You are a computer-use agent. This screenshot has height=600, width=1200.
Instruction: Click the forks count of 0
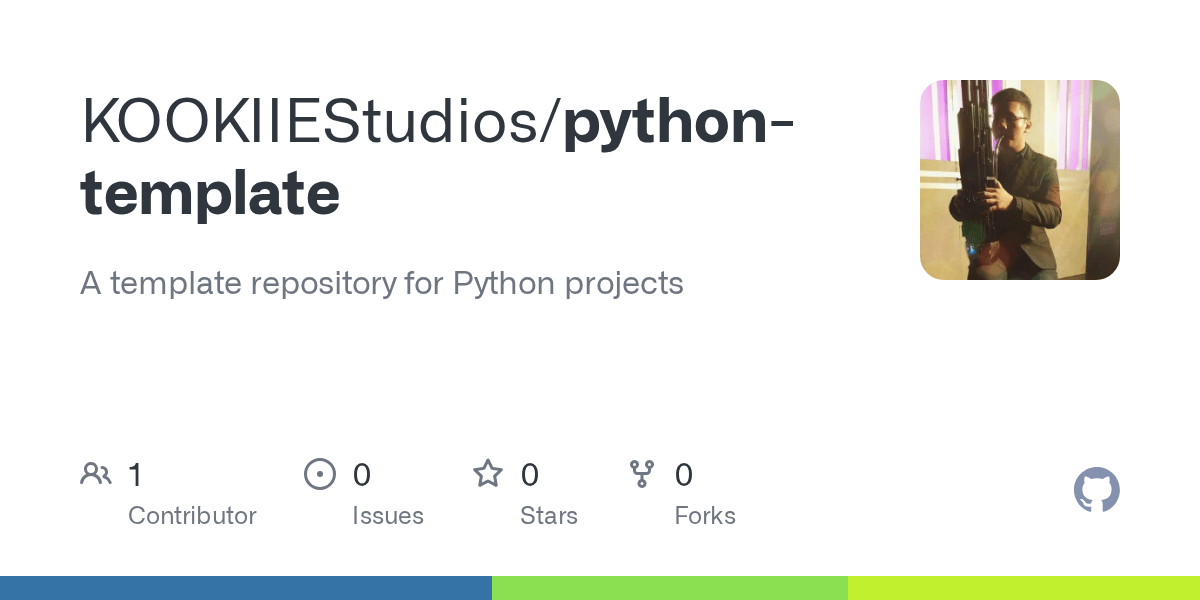coord(684,475)
